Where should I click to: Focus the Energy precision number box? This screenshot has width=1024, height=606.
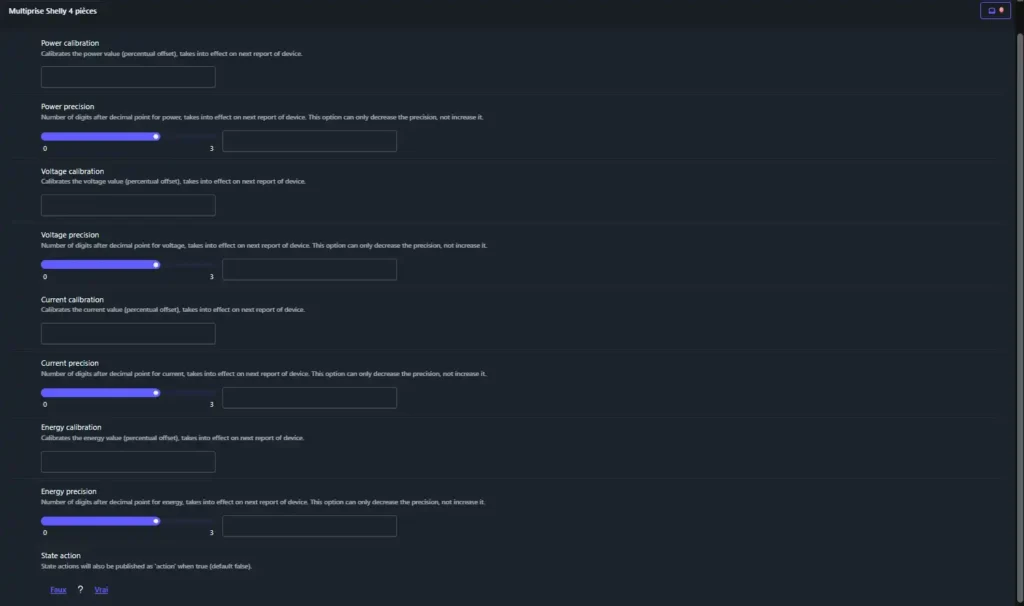[x=309, y=525]
